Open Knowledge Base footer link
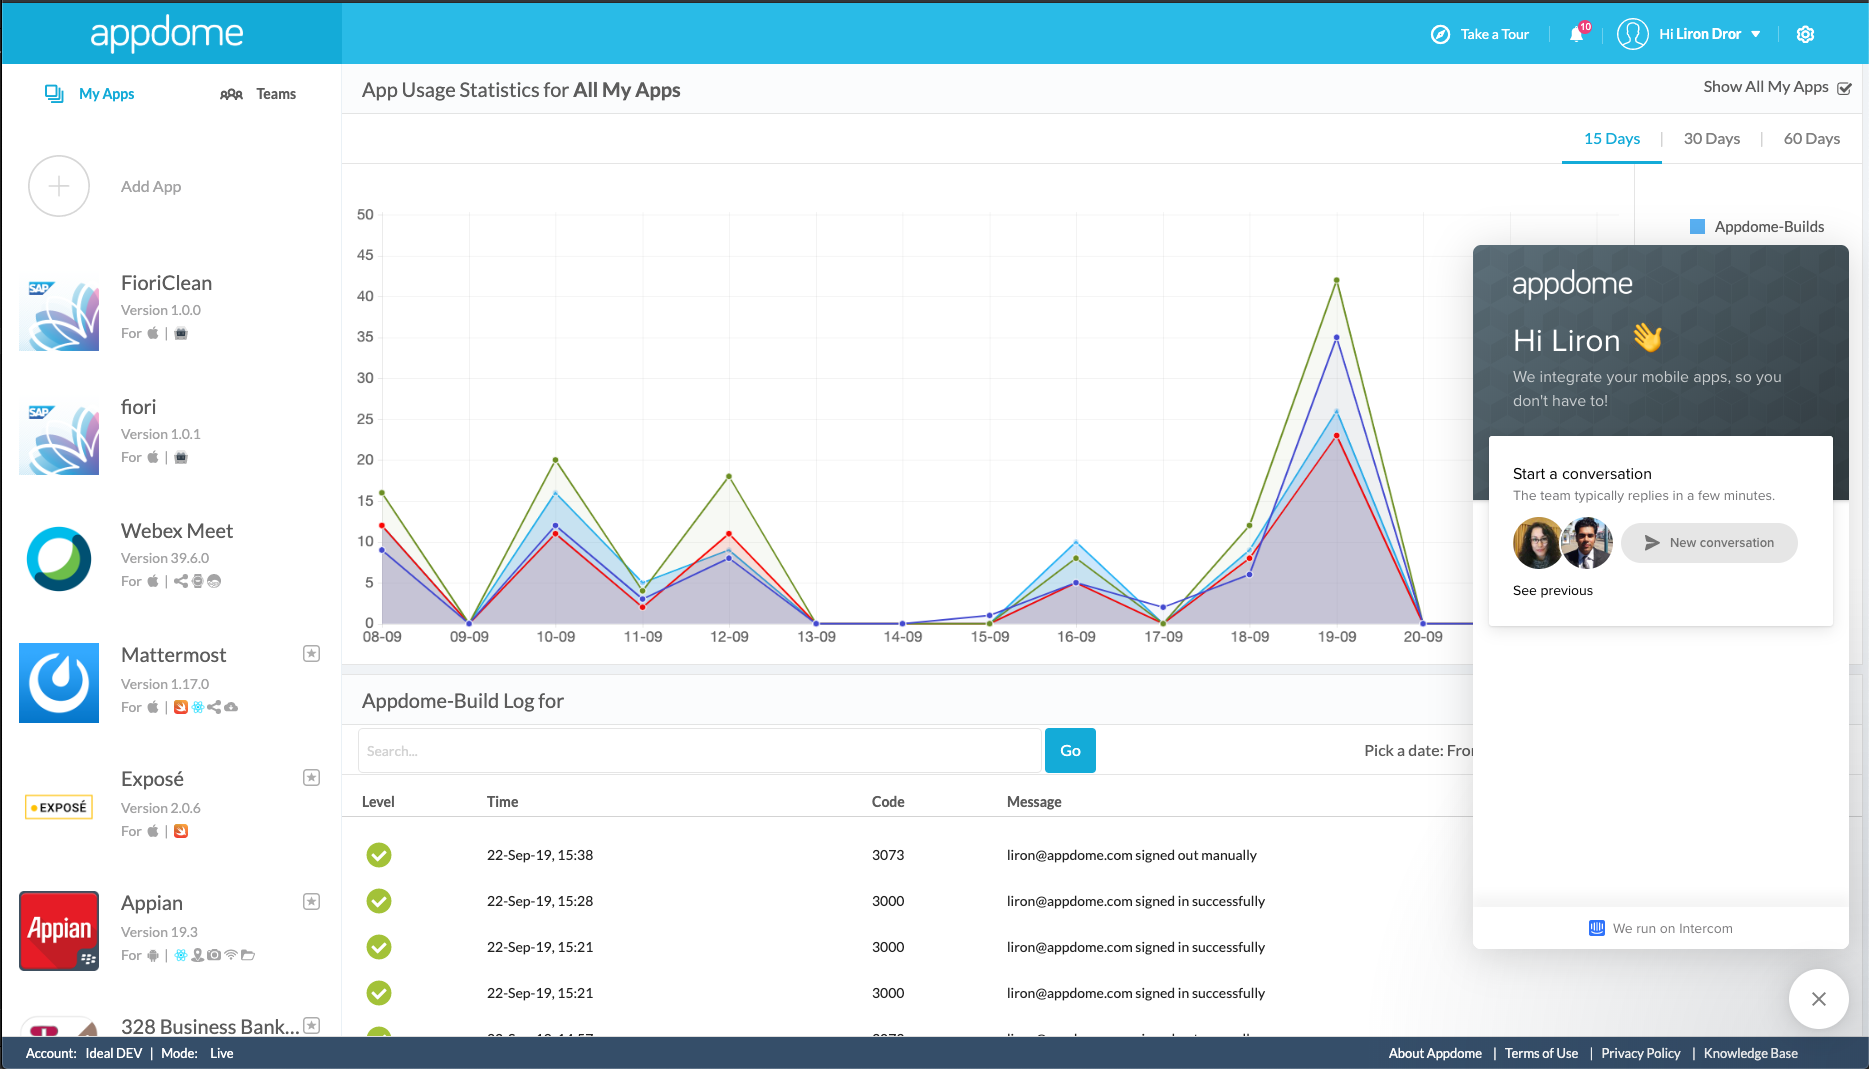This screenshot has height=1069, width=1869. [1750, 1054]
